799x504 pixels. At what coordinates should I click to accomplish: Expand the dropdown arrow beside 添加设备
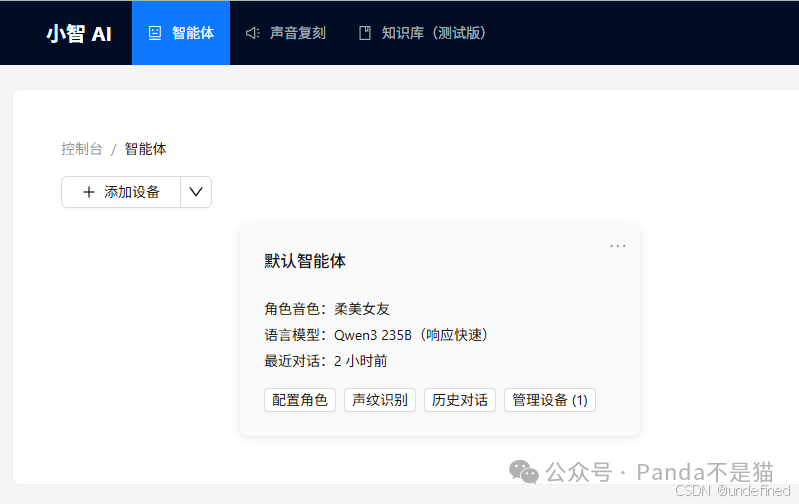coord(196,192)
